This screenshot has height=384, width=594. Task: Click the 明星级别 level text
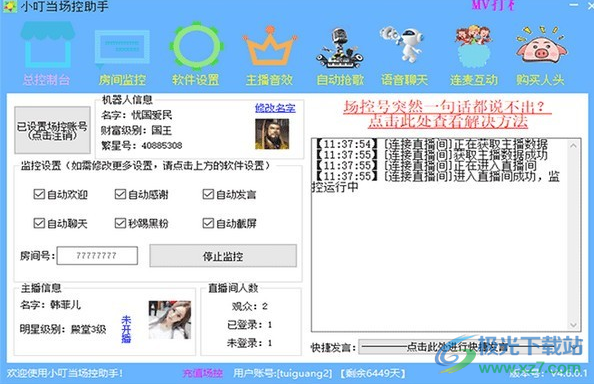63,329
